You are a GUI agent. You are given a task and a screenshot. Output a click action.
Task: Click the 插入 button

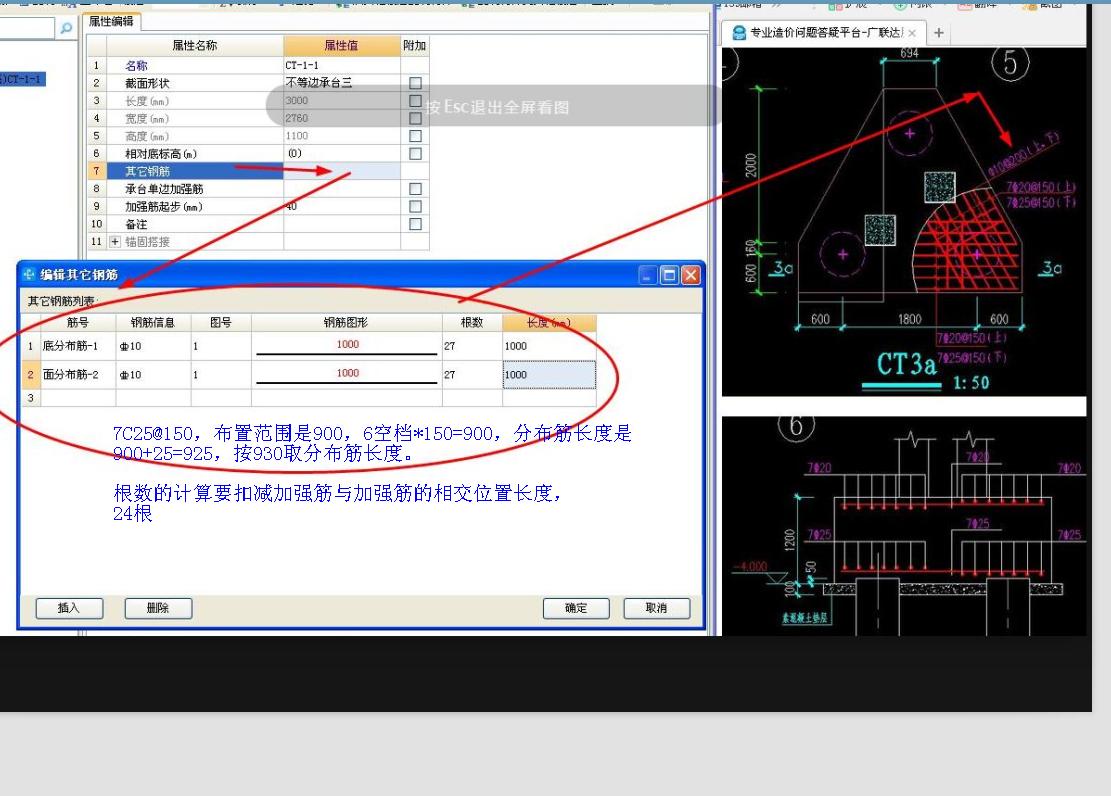(x=69, y=608)
